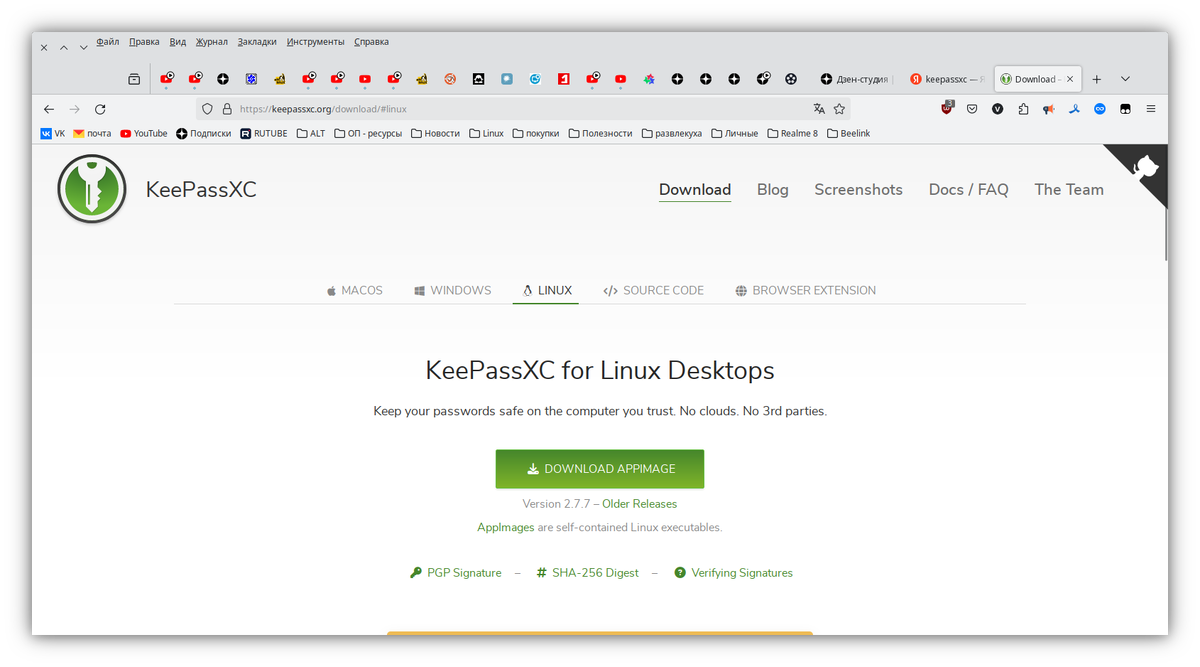Open the Verifying Signatures link
Viewport: 1200px width, 667px height.
(733, 573)
